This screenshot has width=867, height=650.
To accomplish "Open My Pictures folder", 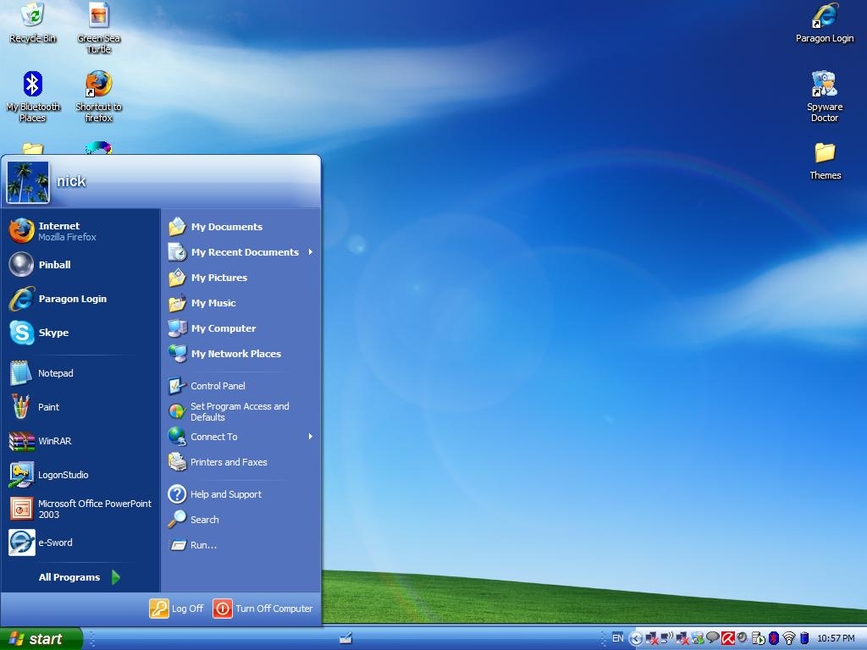I will 241,277.
